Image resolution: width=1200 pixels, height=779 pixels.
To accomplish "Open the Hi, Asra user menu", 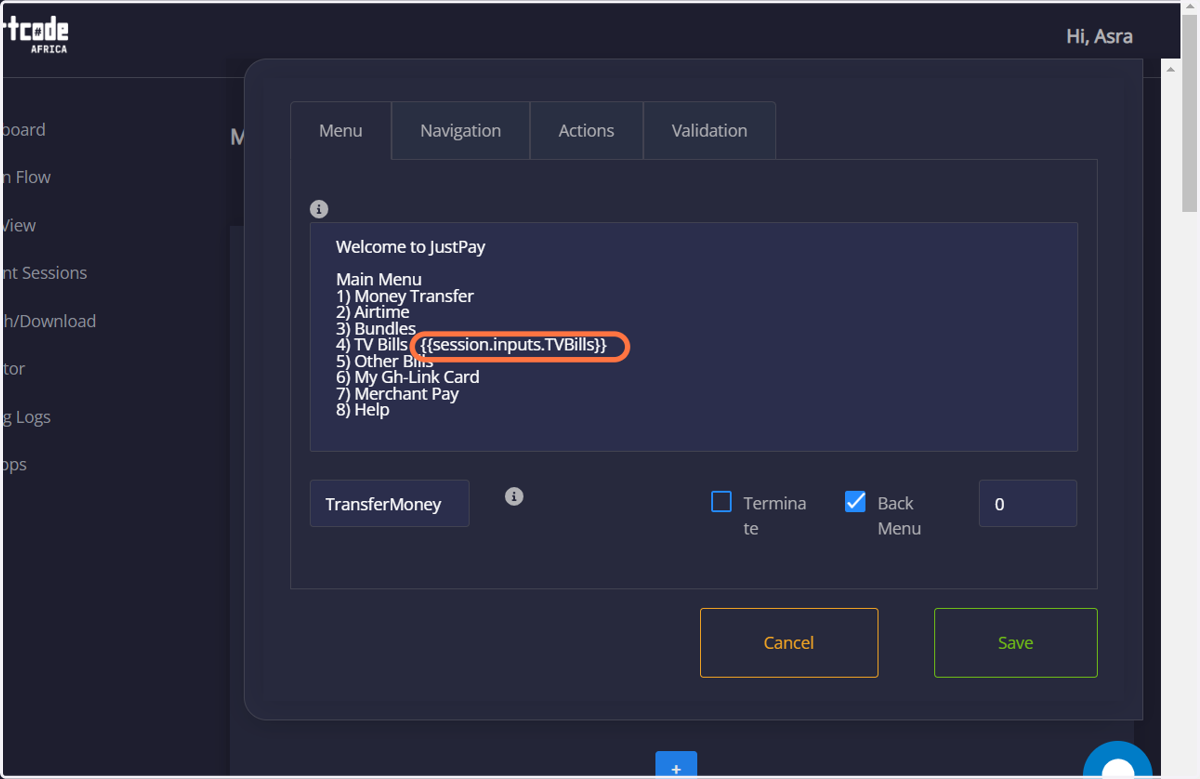I will [x=1099, y=37].
